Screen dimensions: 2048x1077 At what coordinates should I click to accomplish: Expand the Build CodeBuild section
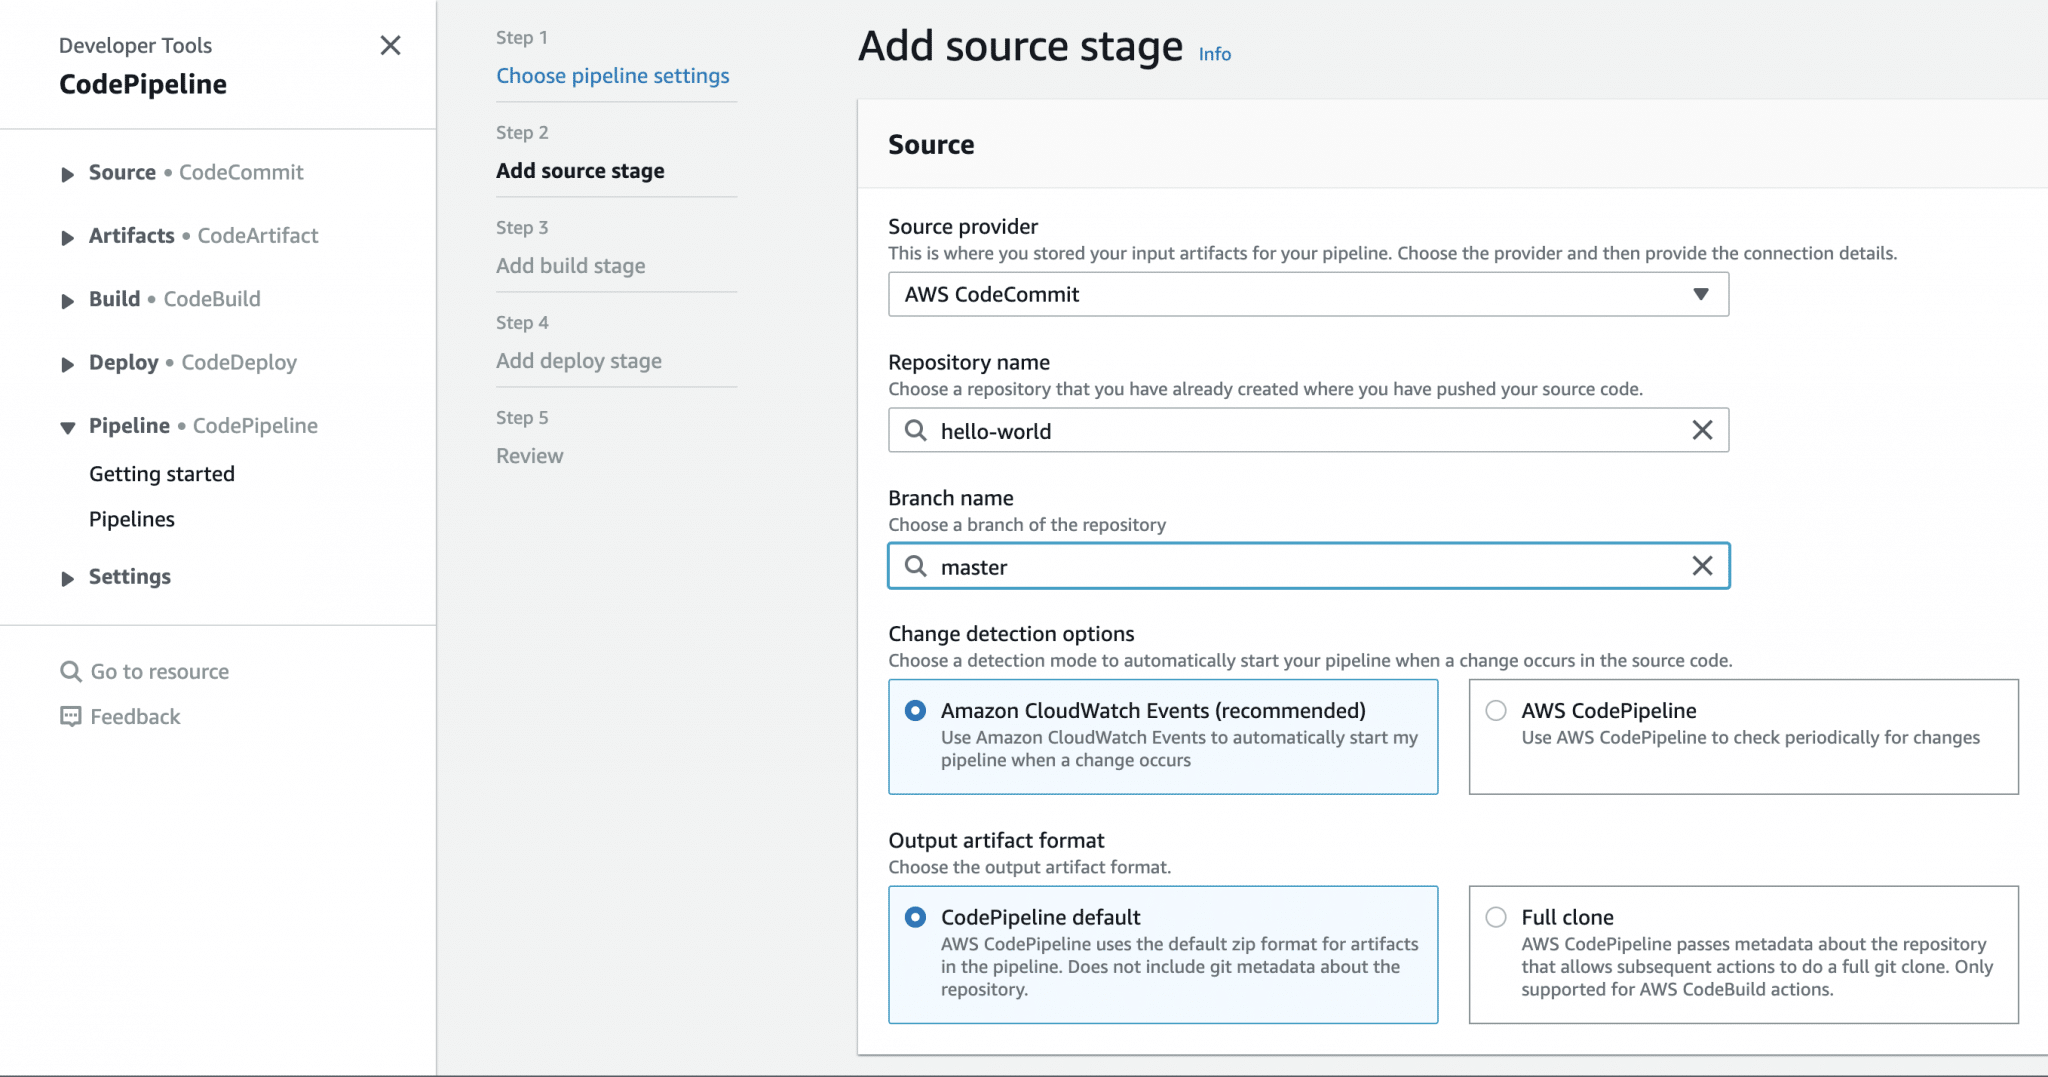(67, 300)
